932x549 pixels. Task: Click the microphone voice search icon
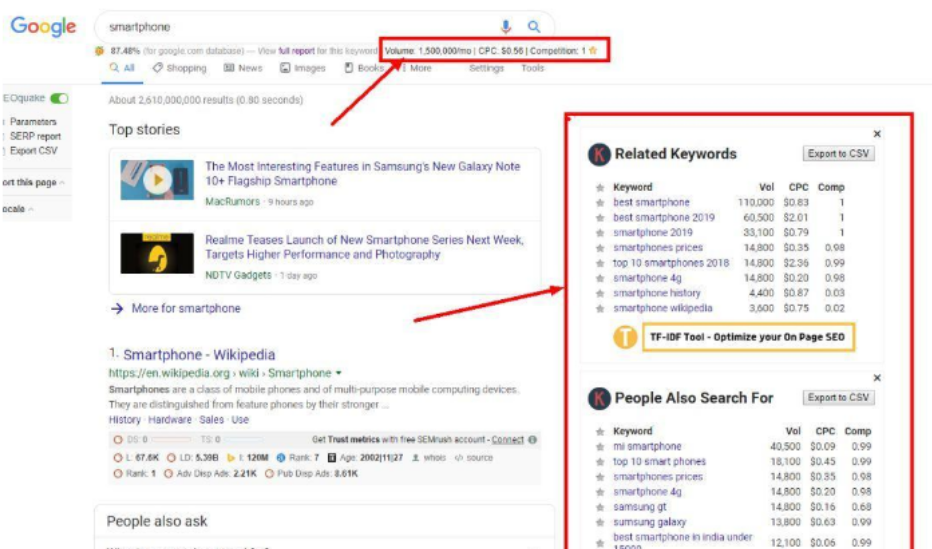point(506,27)
